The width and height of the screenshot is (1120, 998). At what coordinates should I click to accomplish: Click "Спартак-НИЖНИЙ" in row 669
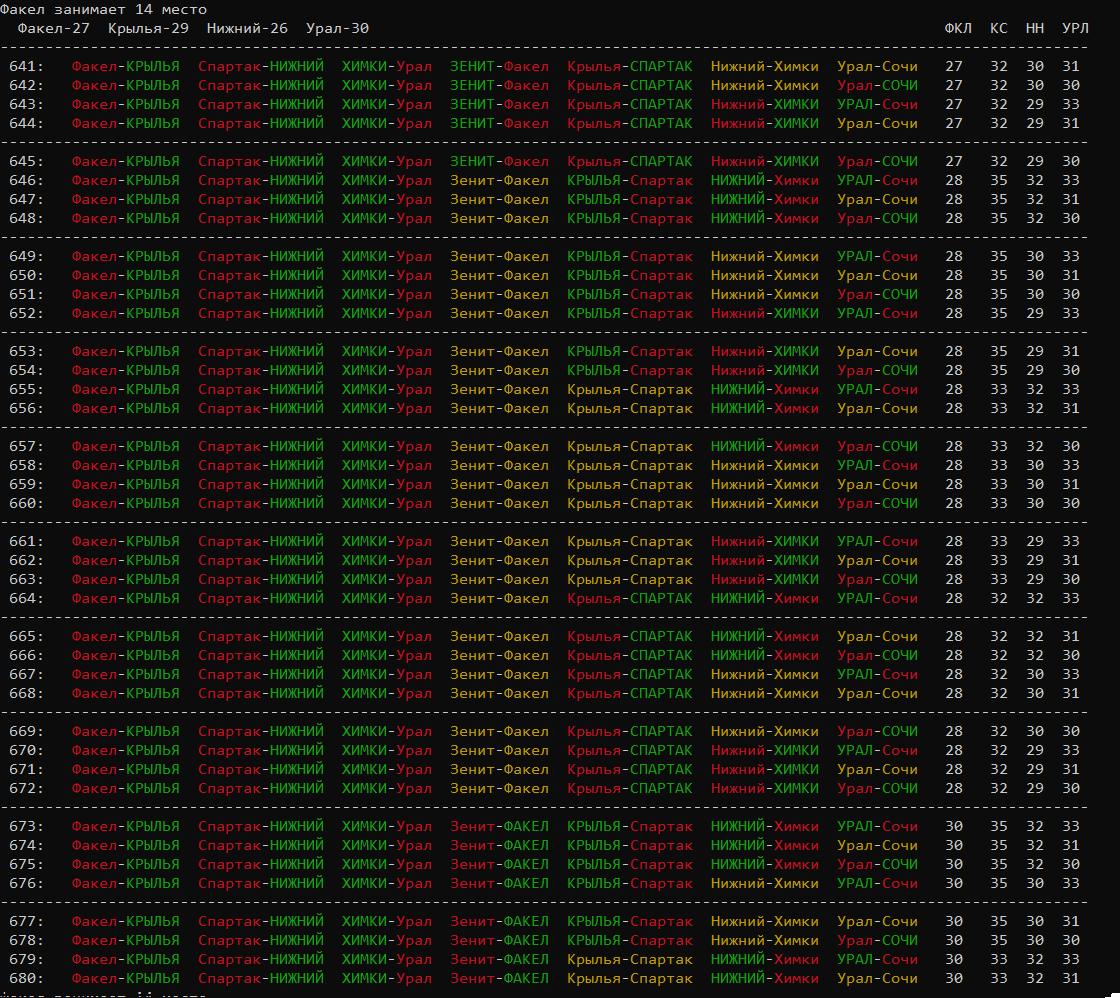(261, 732)
